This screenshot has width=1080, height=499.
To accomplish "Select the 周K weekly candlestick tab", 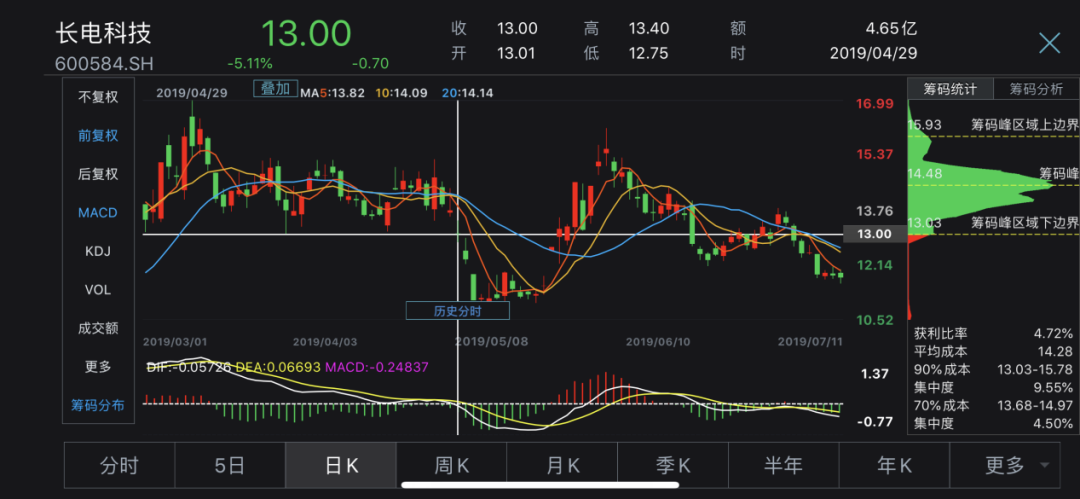I will [x=451, y=465].
